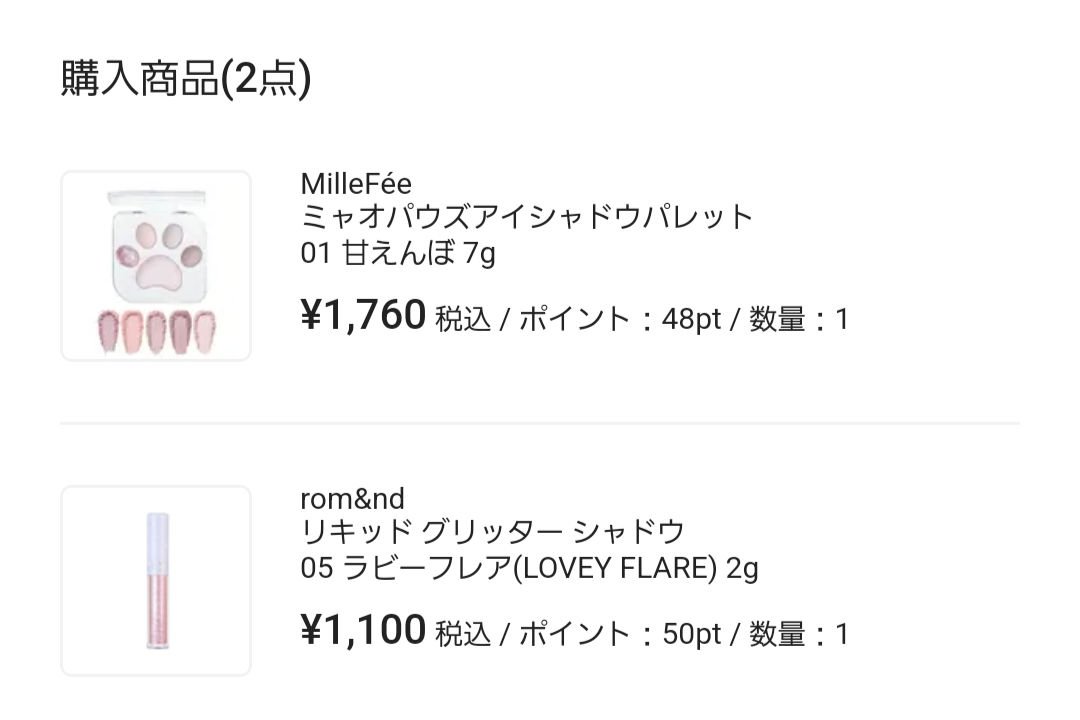Viewport: 1080px width, 720px height.
Task: Click the 購入商品(2点) section heading
Action: tap(185, 75)
